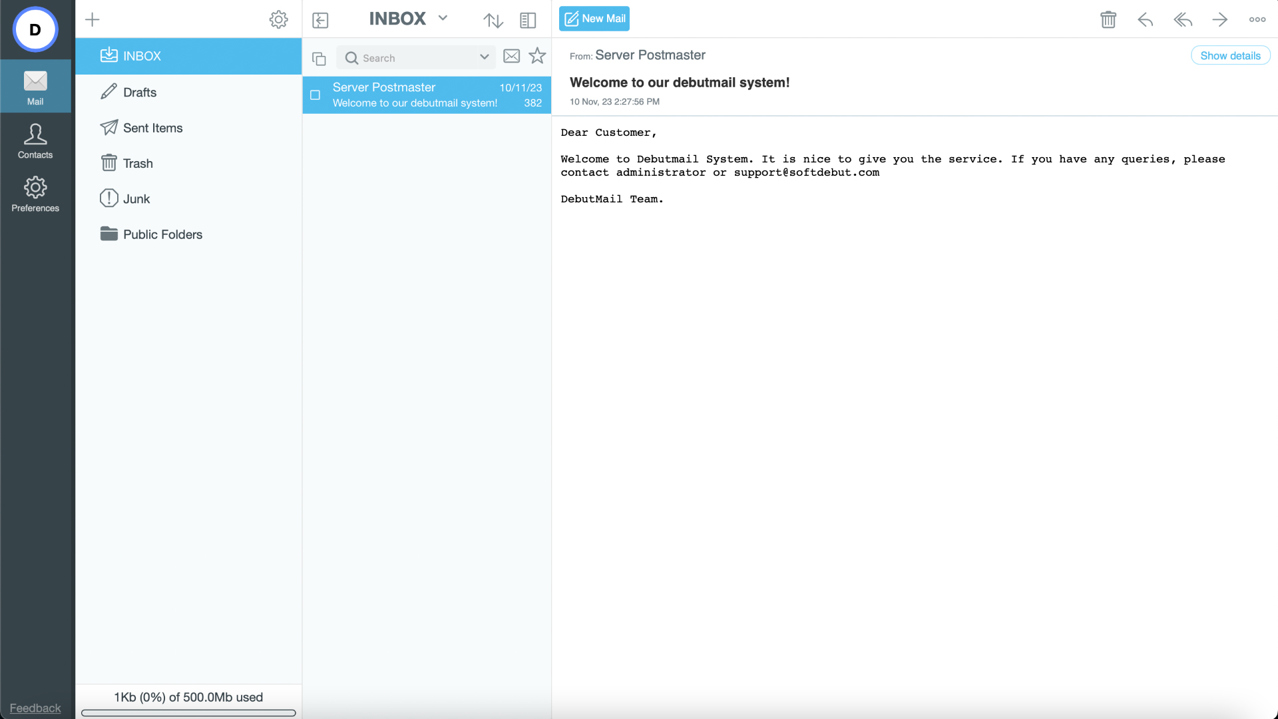Image resolution: width=1278 pixels, height=719 pixels.
Task: Add a new folder with plus icon
Action: (92, 19)
